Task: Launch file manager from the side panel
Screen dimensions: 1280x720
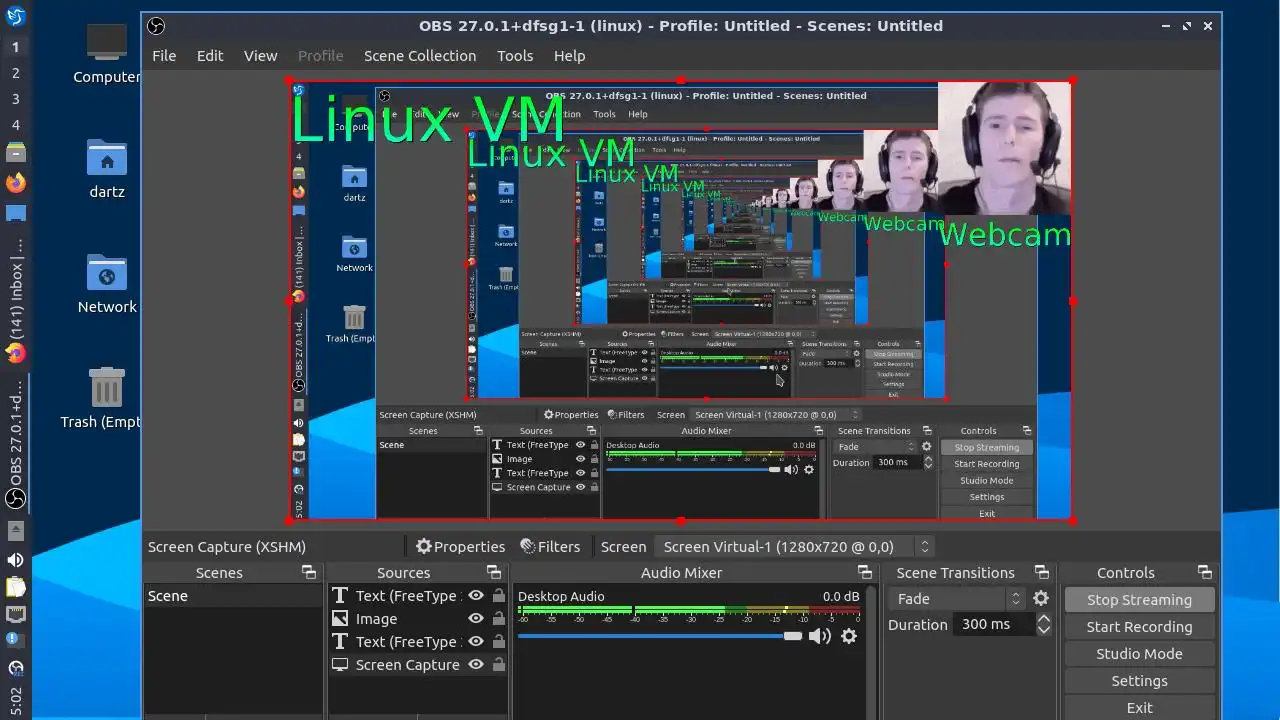Action: (x=15, y=152)
